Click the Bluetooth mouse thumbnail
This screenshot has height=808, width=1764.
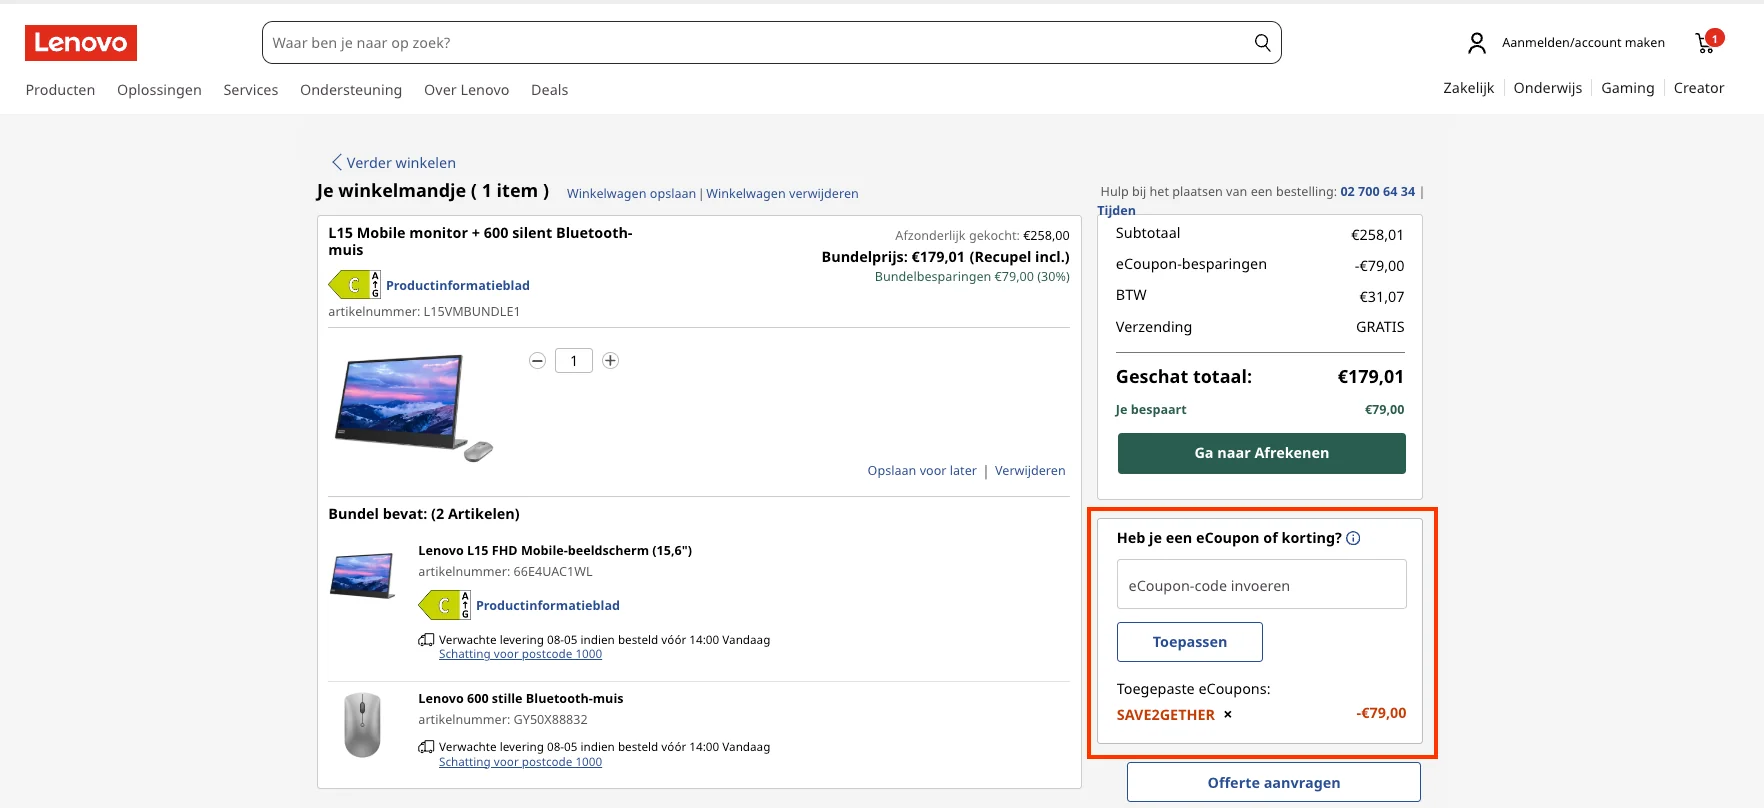click(362, 725)
